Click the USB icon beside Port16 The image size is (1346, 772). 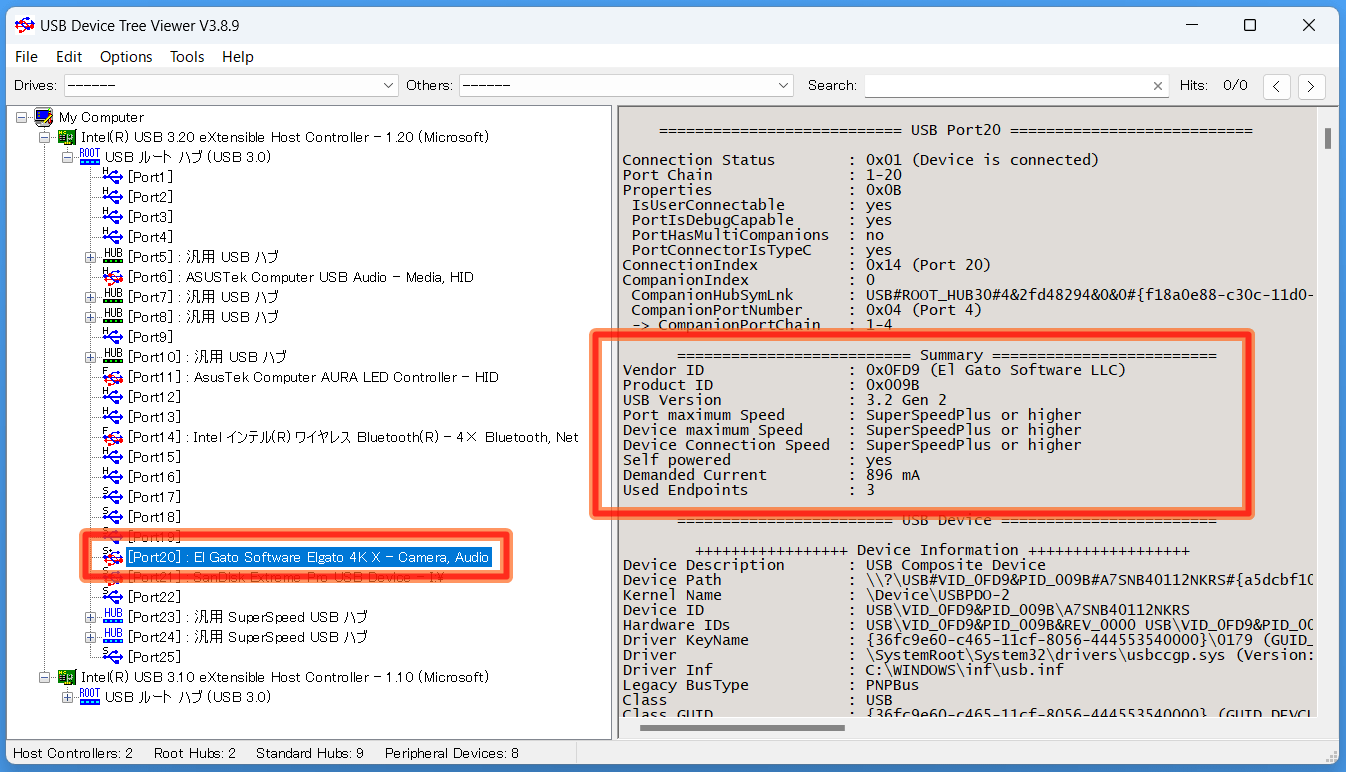(113, 477)
